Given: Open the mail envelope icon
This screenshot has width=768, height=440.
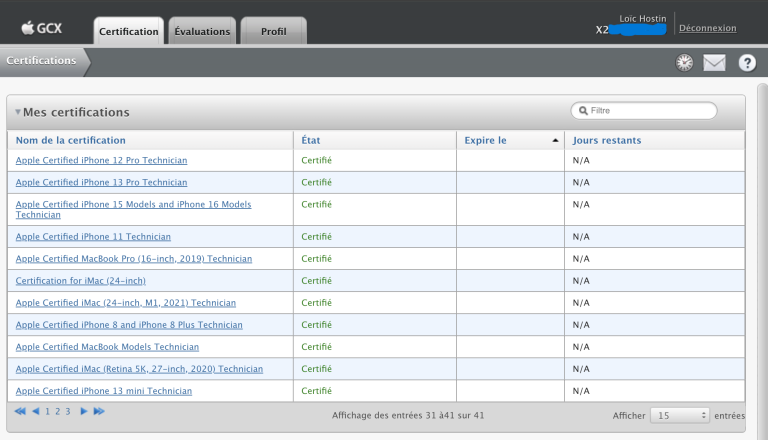Looking at the screenshot, I should coord(714,63).
